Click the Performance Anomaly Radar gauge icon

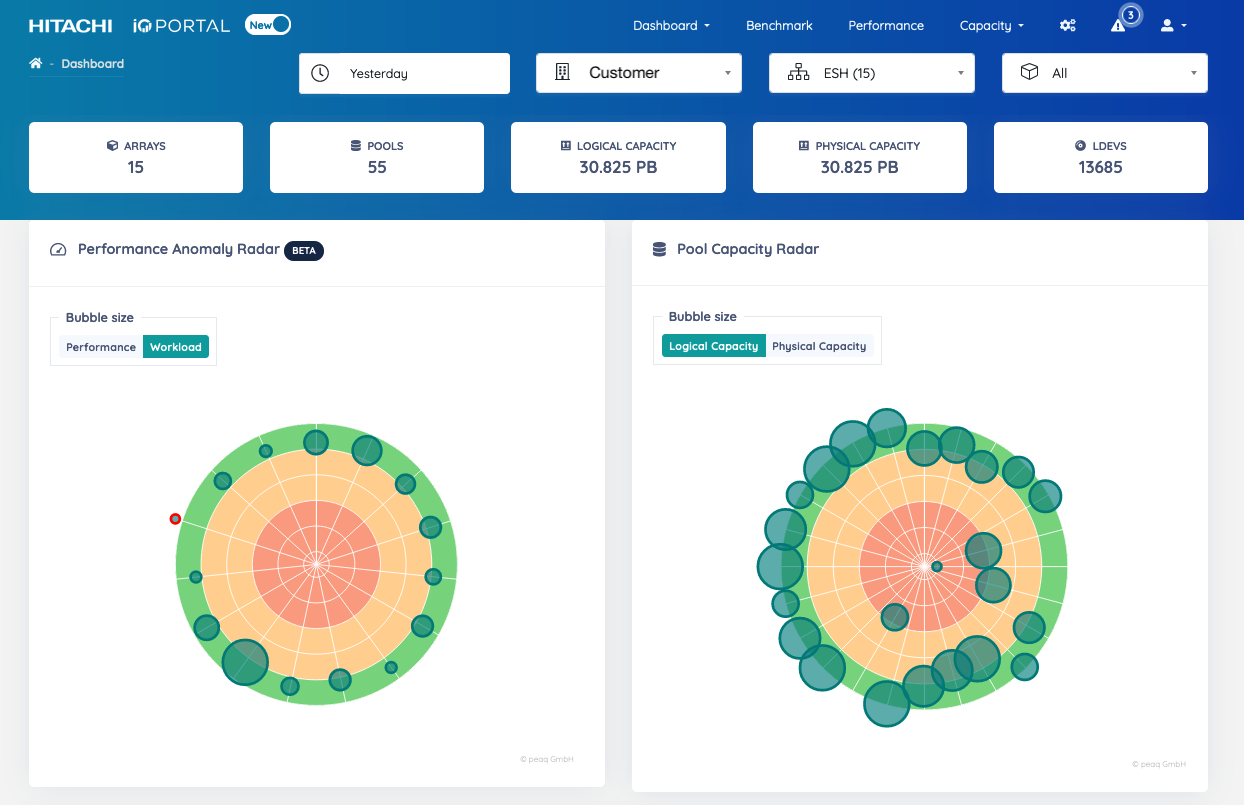pyautogui.click(x=58, y=249)
